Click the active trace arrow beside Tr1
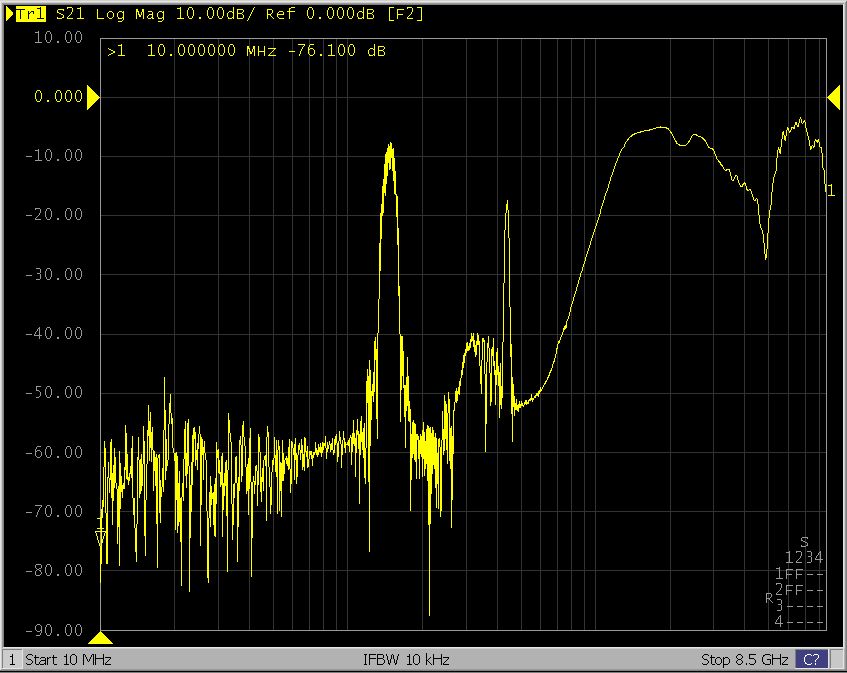847x673 pixels. (10, 14)
